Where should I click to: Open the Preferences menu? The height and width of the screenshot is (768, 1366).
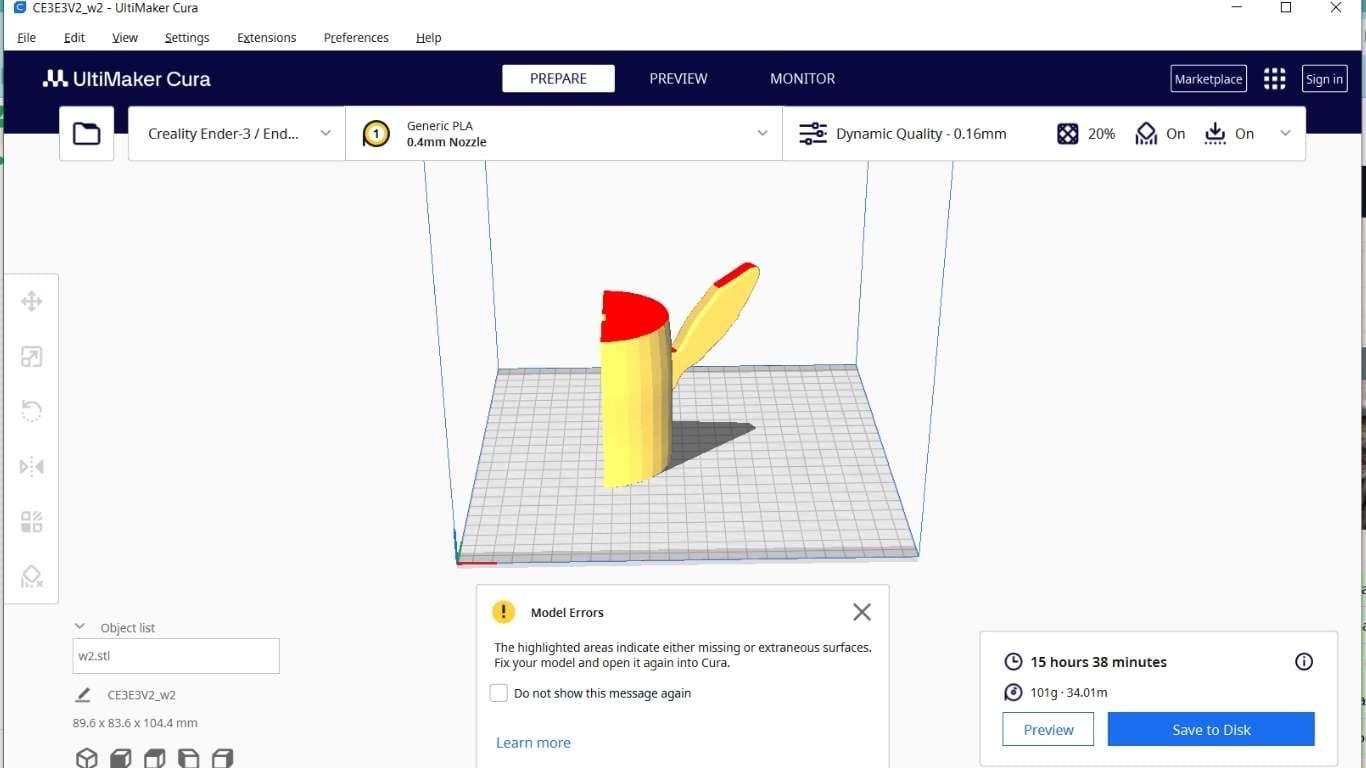[x=356, y=38]
